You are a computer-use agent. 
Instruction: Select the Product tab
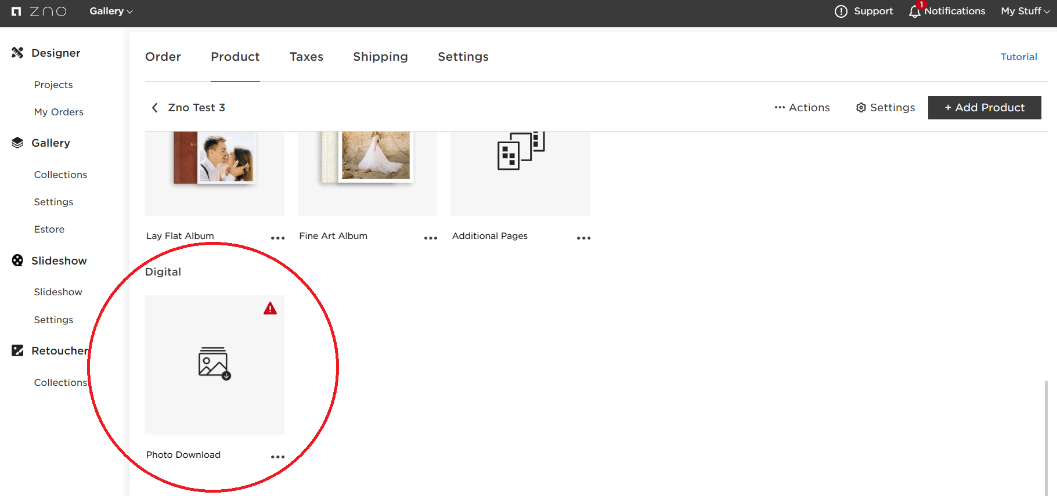235,57
